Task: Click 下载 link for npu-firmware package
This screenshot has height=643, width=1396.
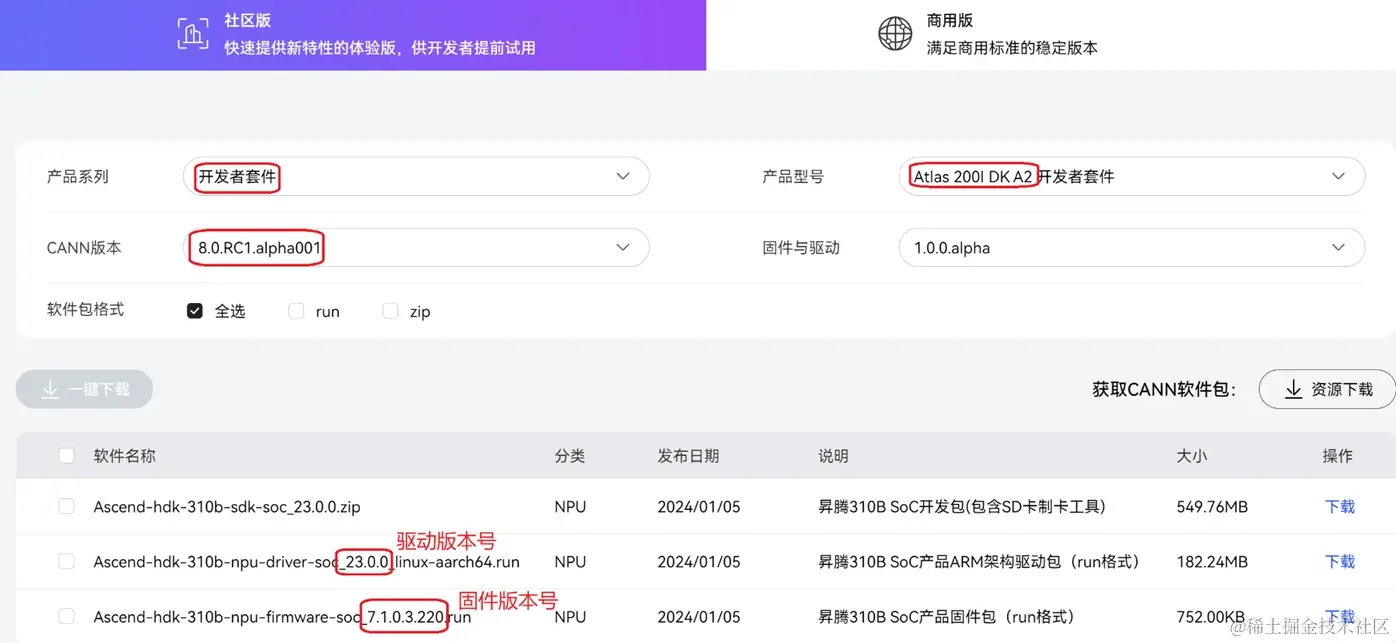Action: click(1340, 617)
